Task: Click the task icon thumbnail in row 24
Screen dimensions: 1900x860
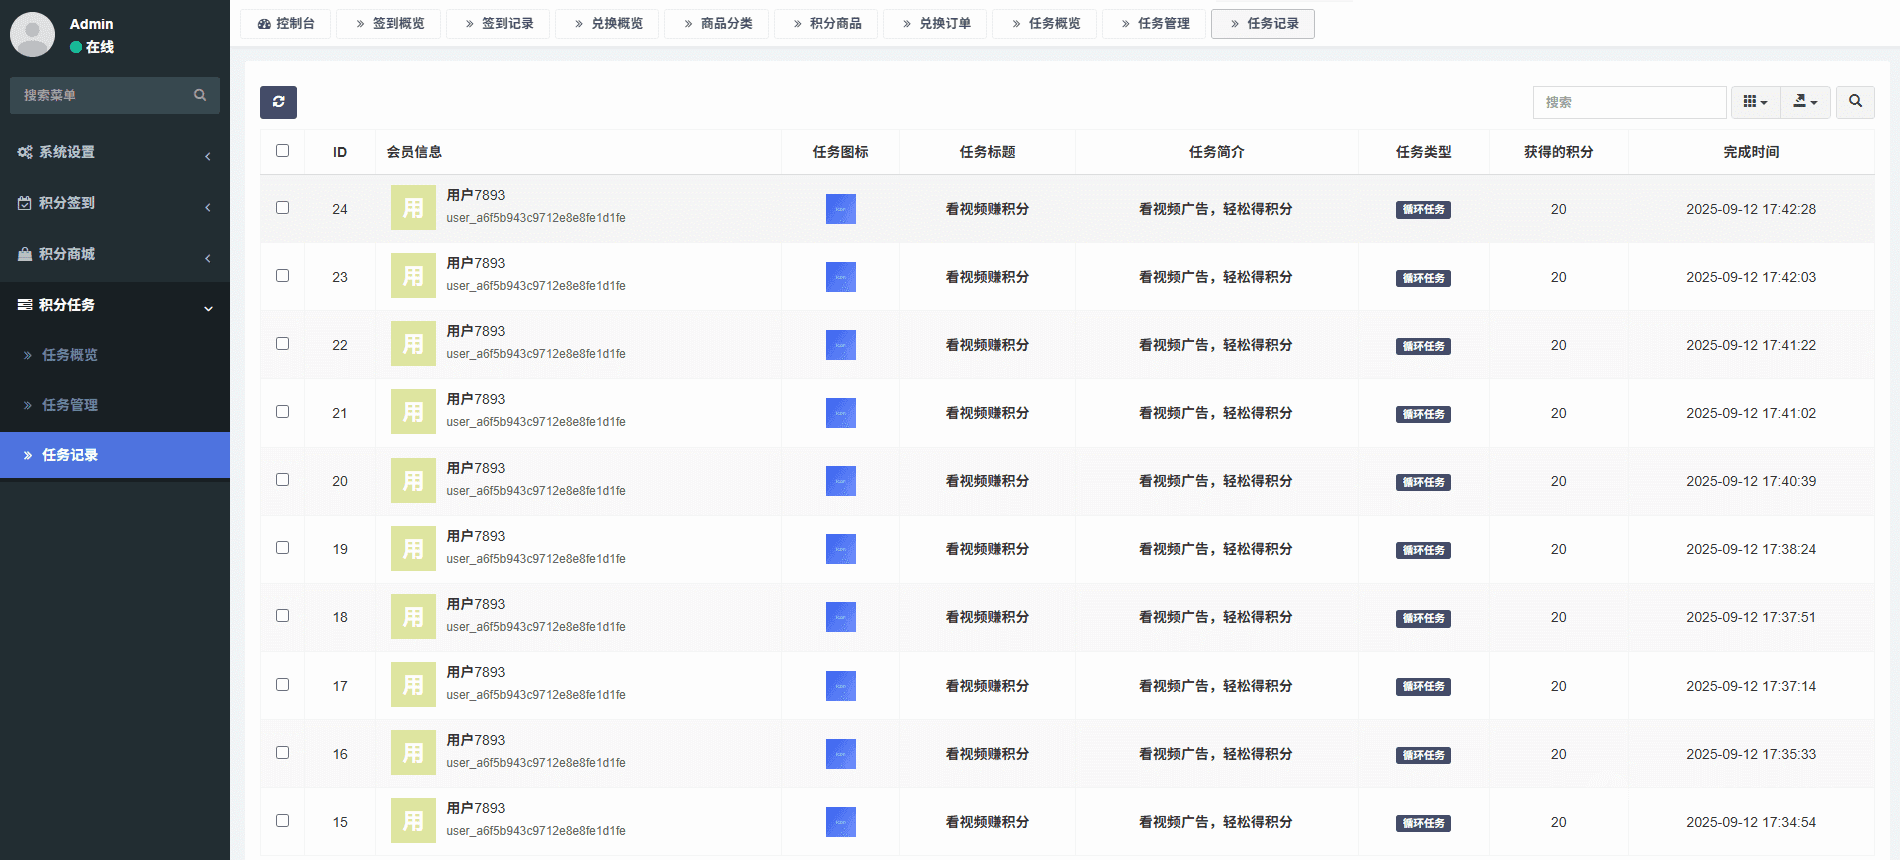Action: tap(840, 209)
